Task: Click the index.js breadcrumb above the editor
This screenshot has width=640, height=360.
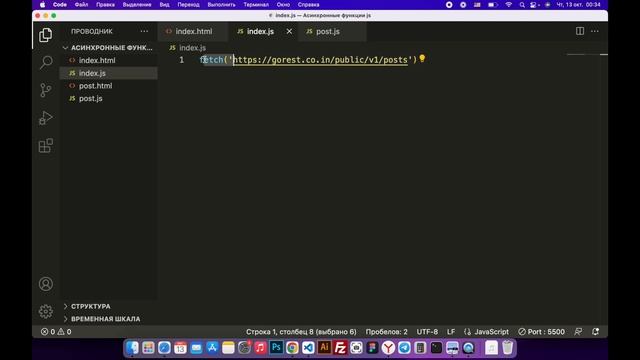Action: [192, 48]
